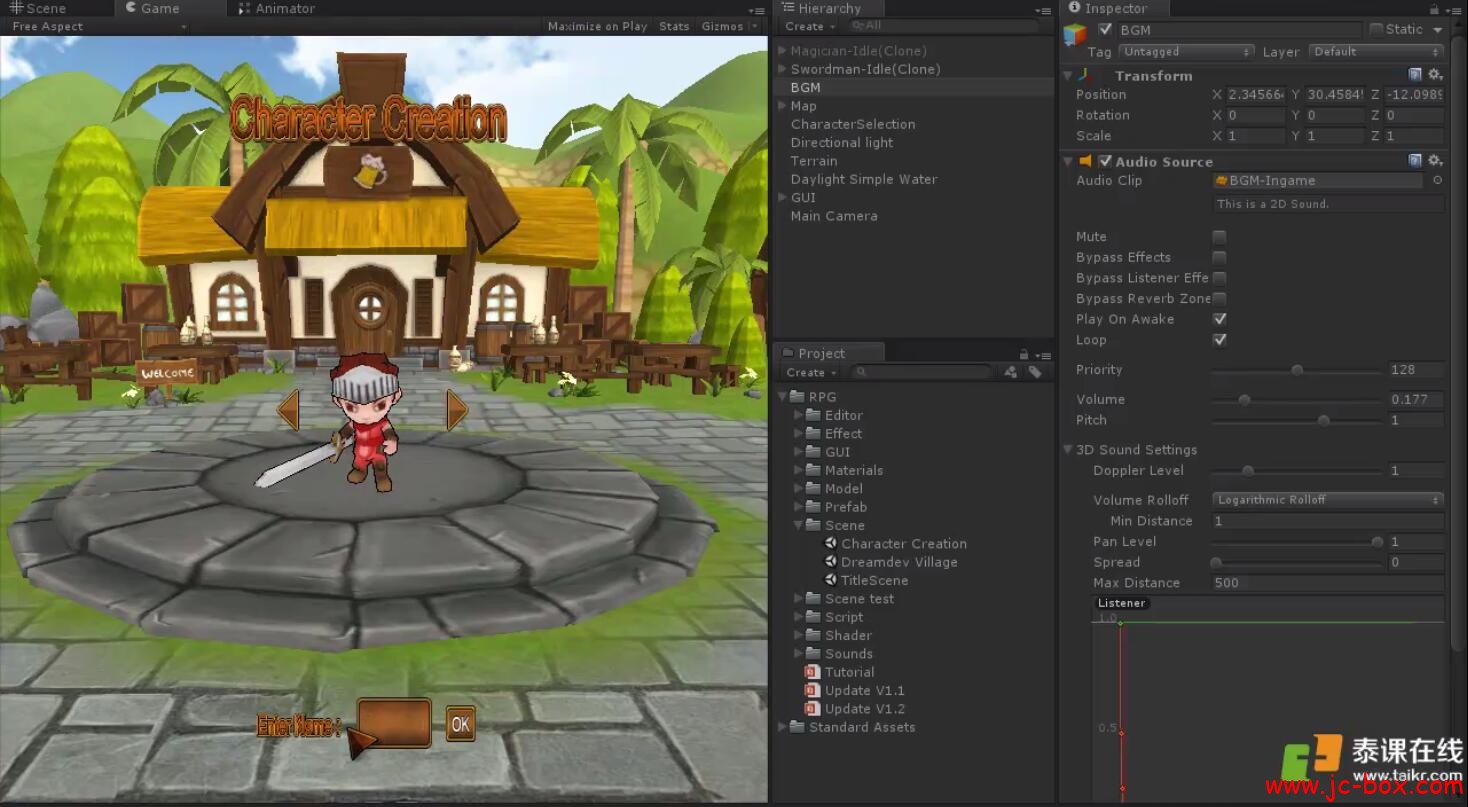
Task: Select the Update V1.2 PDF icon
Action: [x=812, y=709]
